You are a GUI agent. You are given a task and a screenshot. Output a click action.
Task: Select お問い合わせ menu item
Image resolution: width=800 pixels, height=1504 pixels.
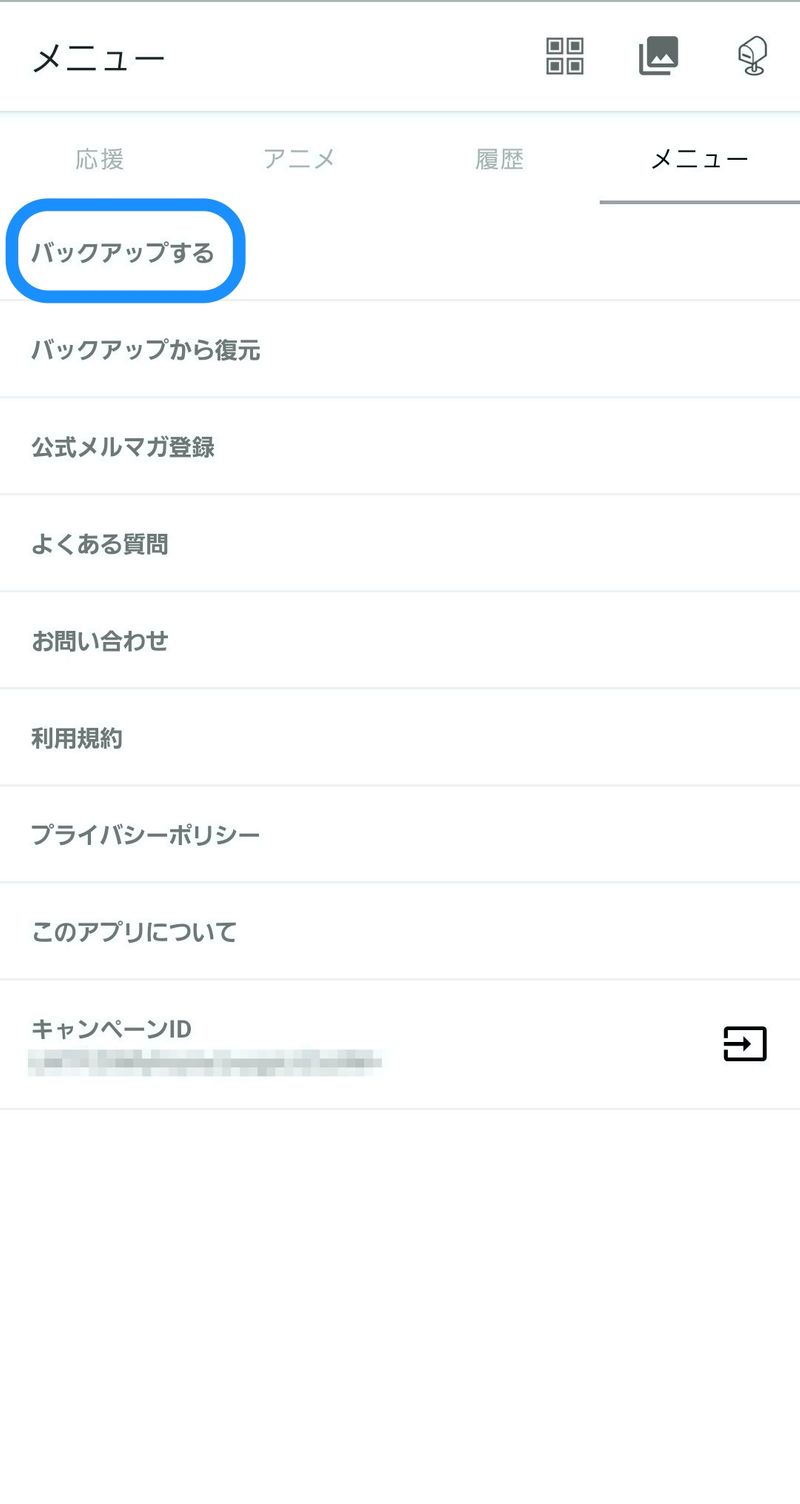(x=100, y=641)
